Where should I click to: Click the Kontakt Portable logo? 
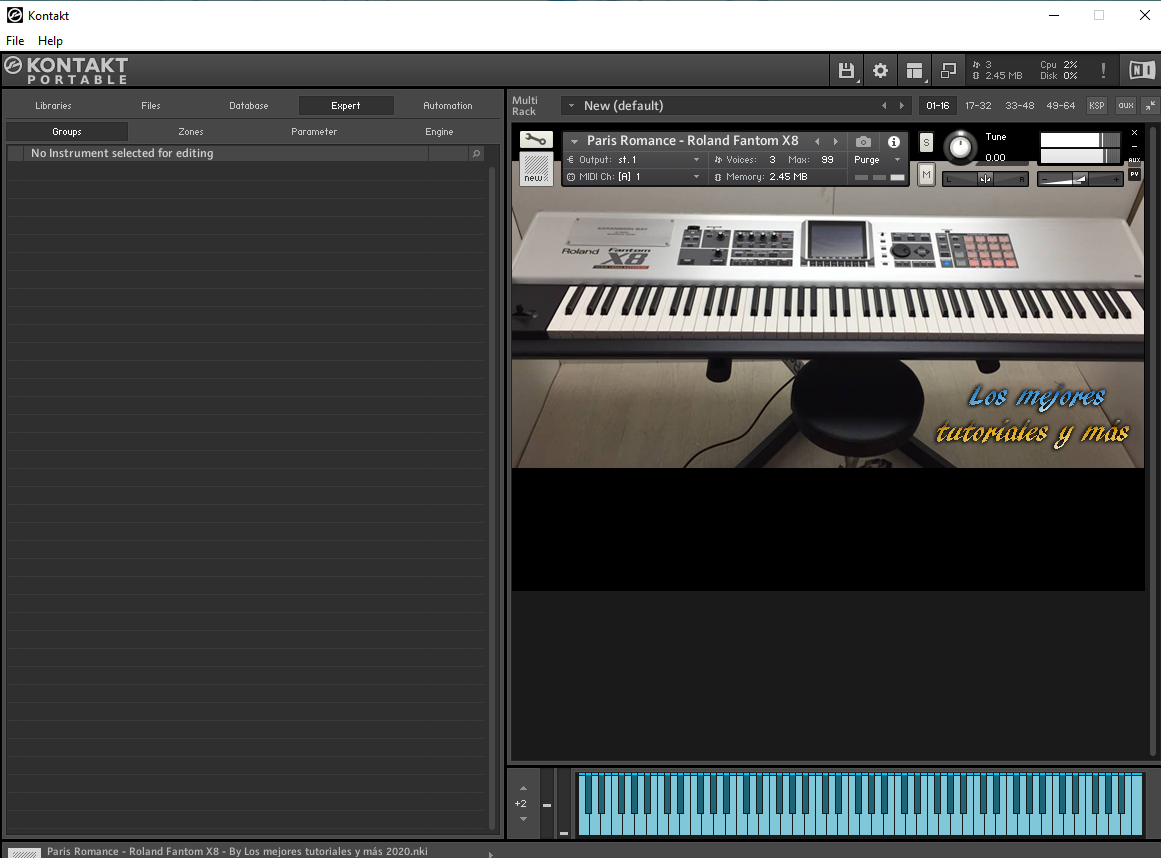click(x=67, y=70)
